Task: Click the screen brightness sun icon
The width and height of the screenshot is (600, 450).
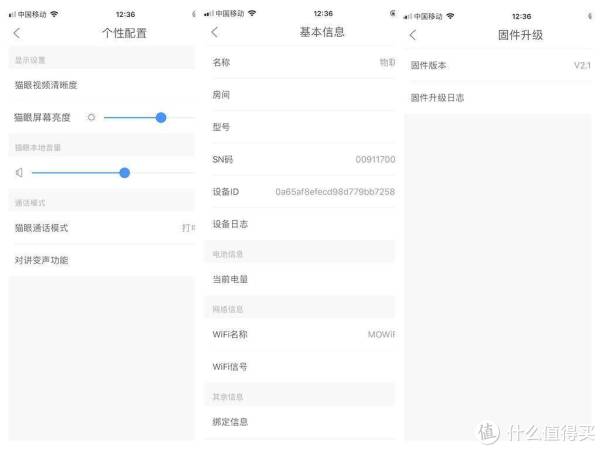Action: [x=91, y=117]
